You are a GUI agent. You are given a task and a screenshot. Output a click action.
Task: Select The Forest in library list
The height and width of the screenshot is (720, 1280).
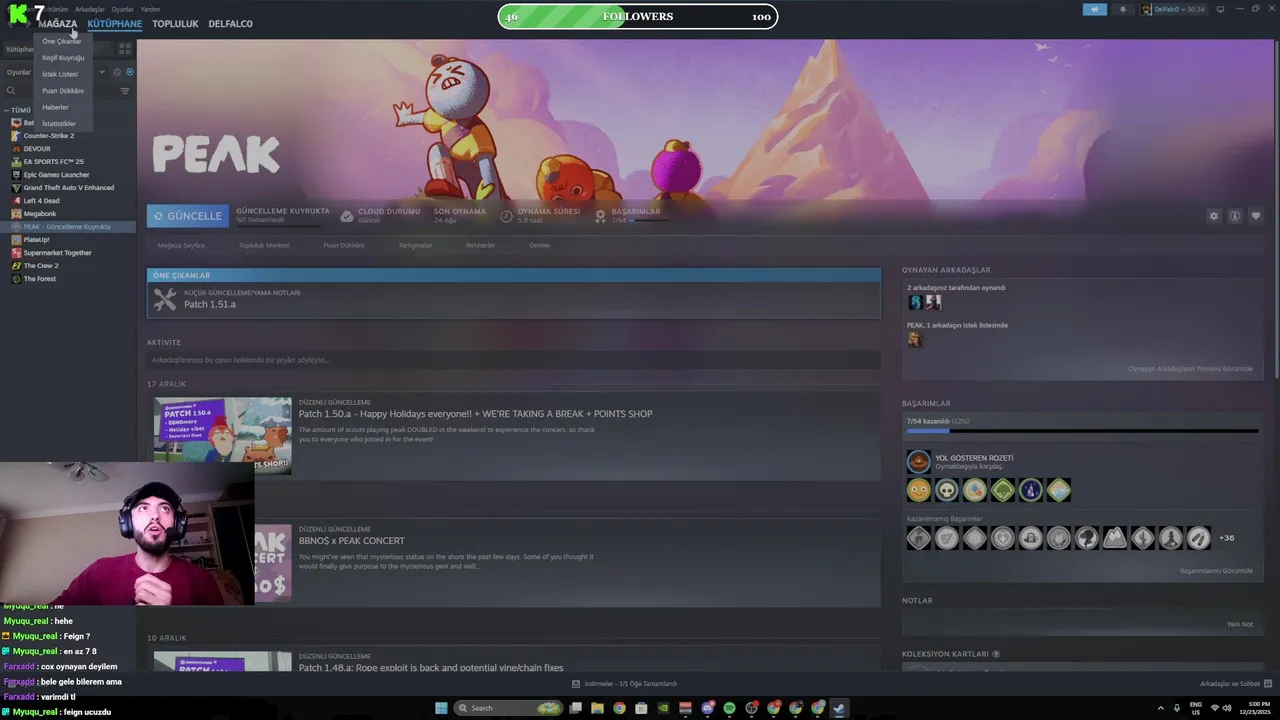(x=40, y=279)
